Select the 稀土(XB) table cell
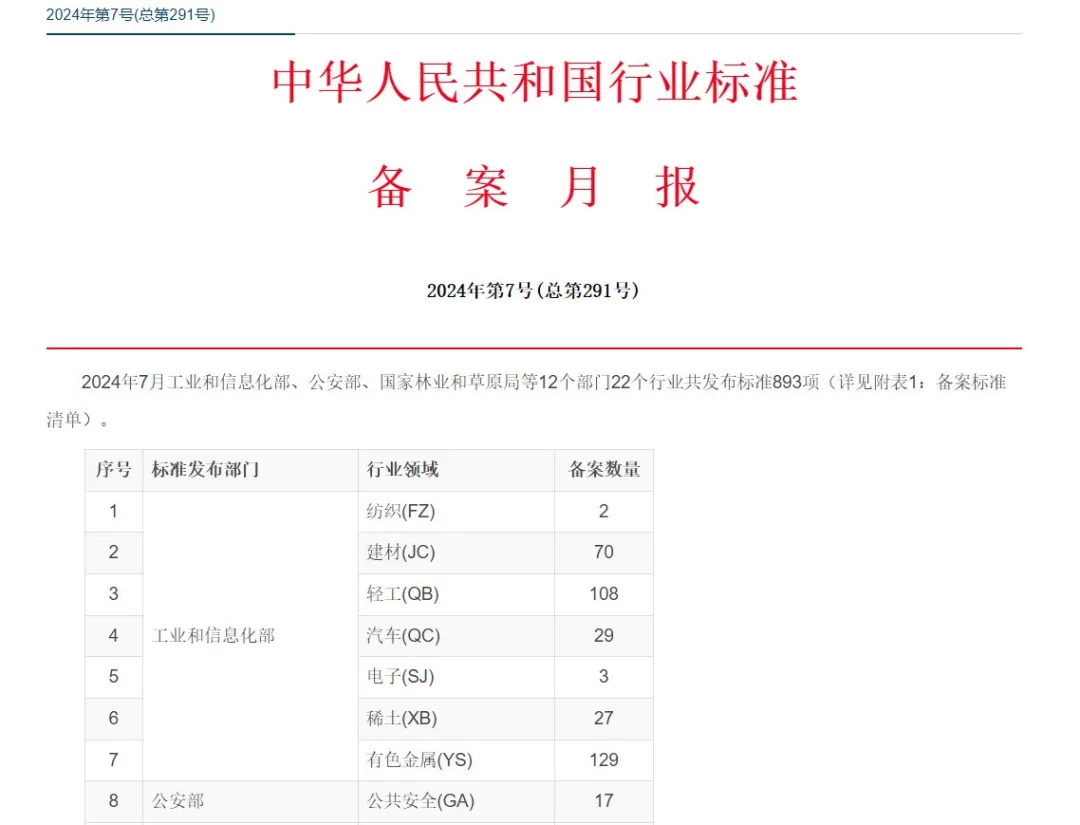The height and width of the screenshot is (825, 1080). (401, 718)
